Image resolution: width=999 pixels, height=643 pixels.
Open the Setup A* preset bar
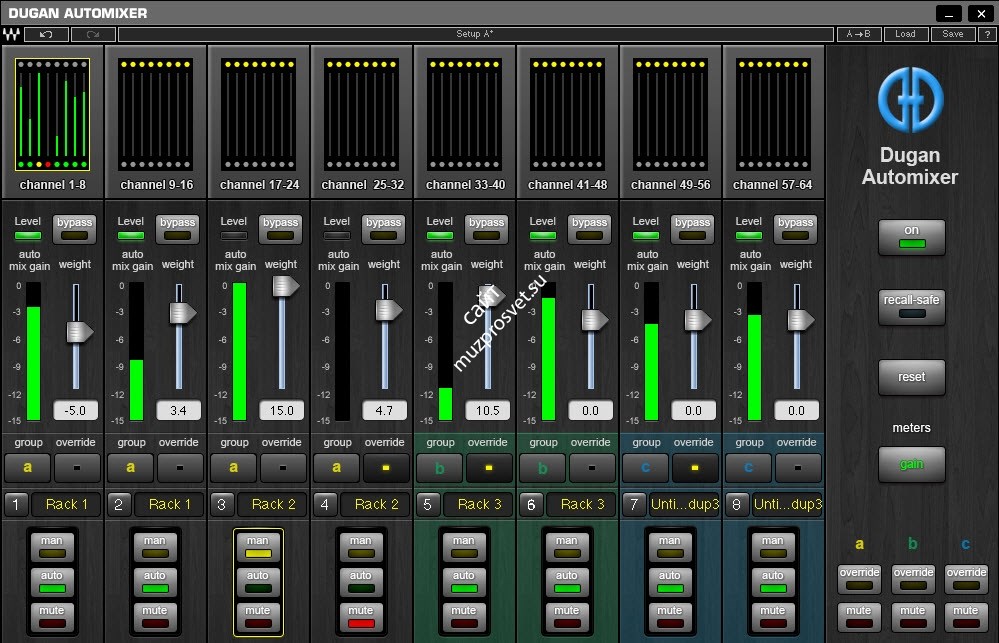point(475,34)
